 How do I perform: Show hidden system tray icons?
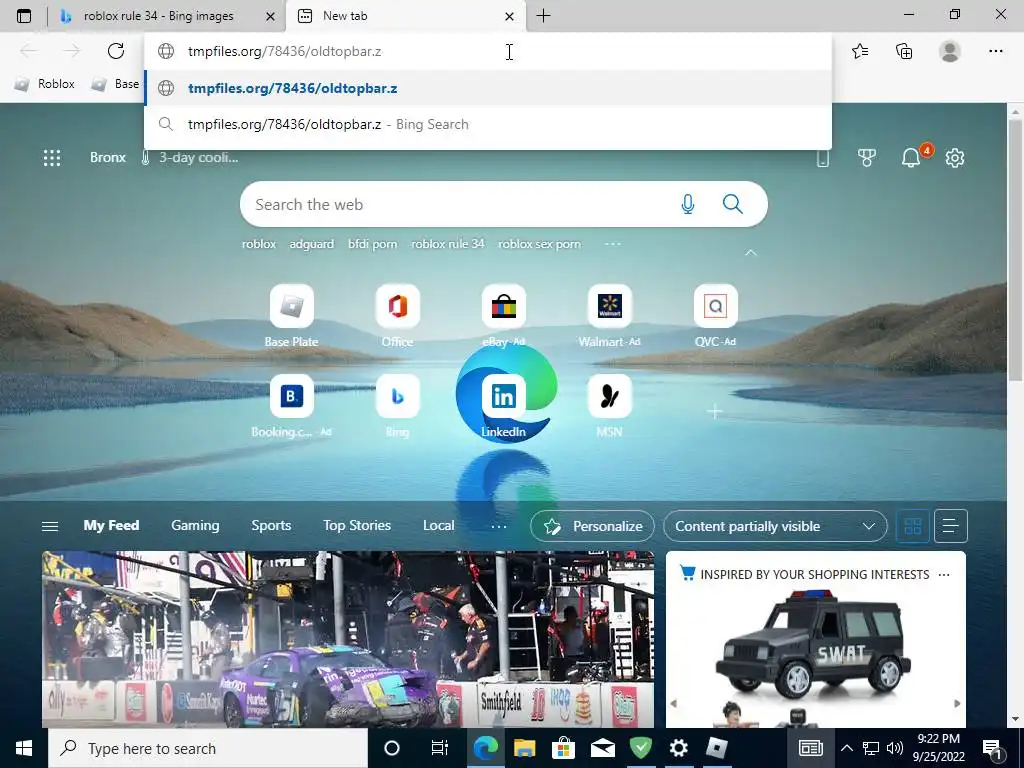pyautogui.click(x=846, y=748)
